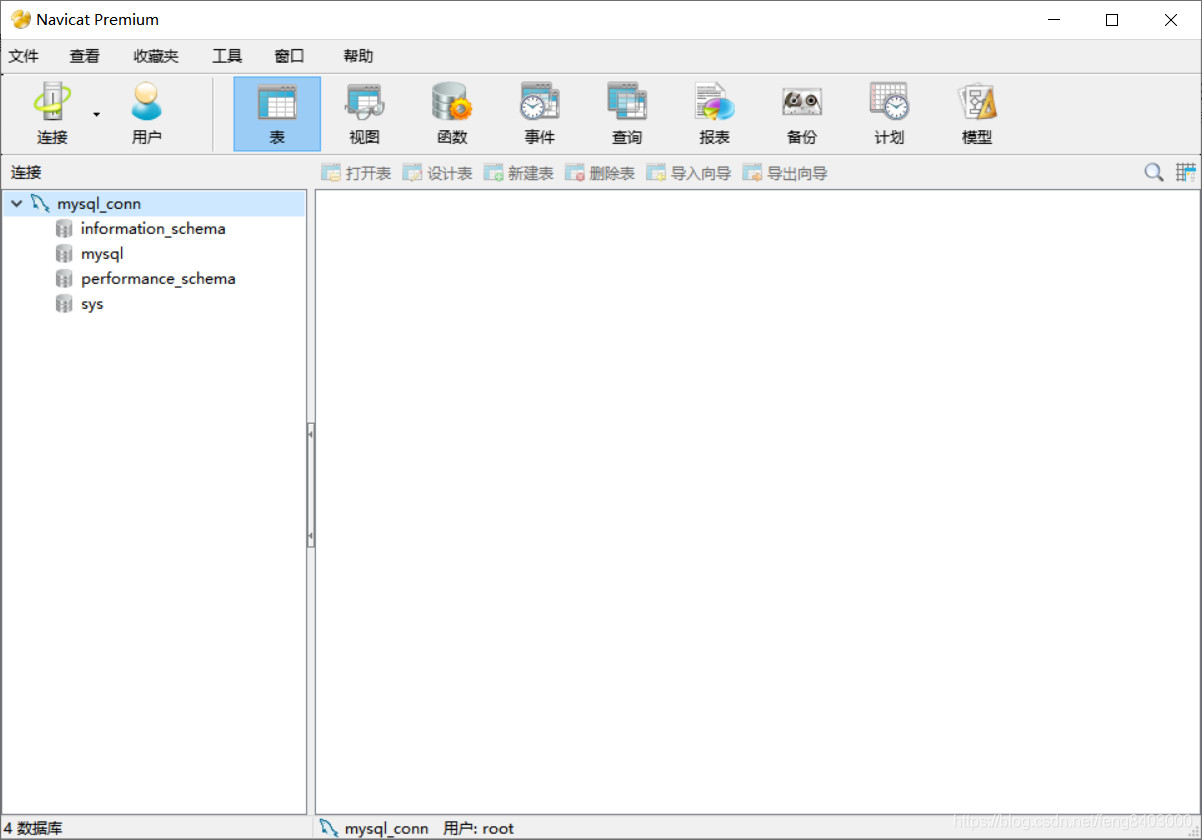
Task: Click the Connection (连接) toolbar icon
Action: (52, 114)
